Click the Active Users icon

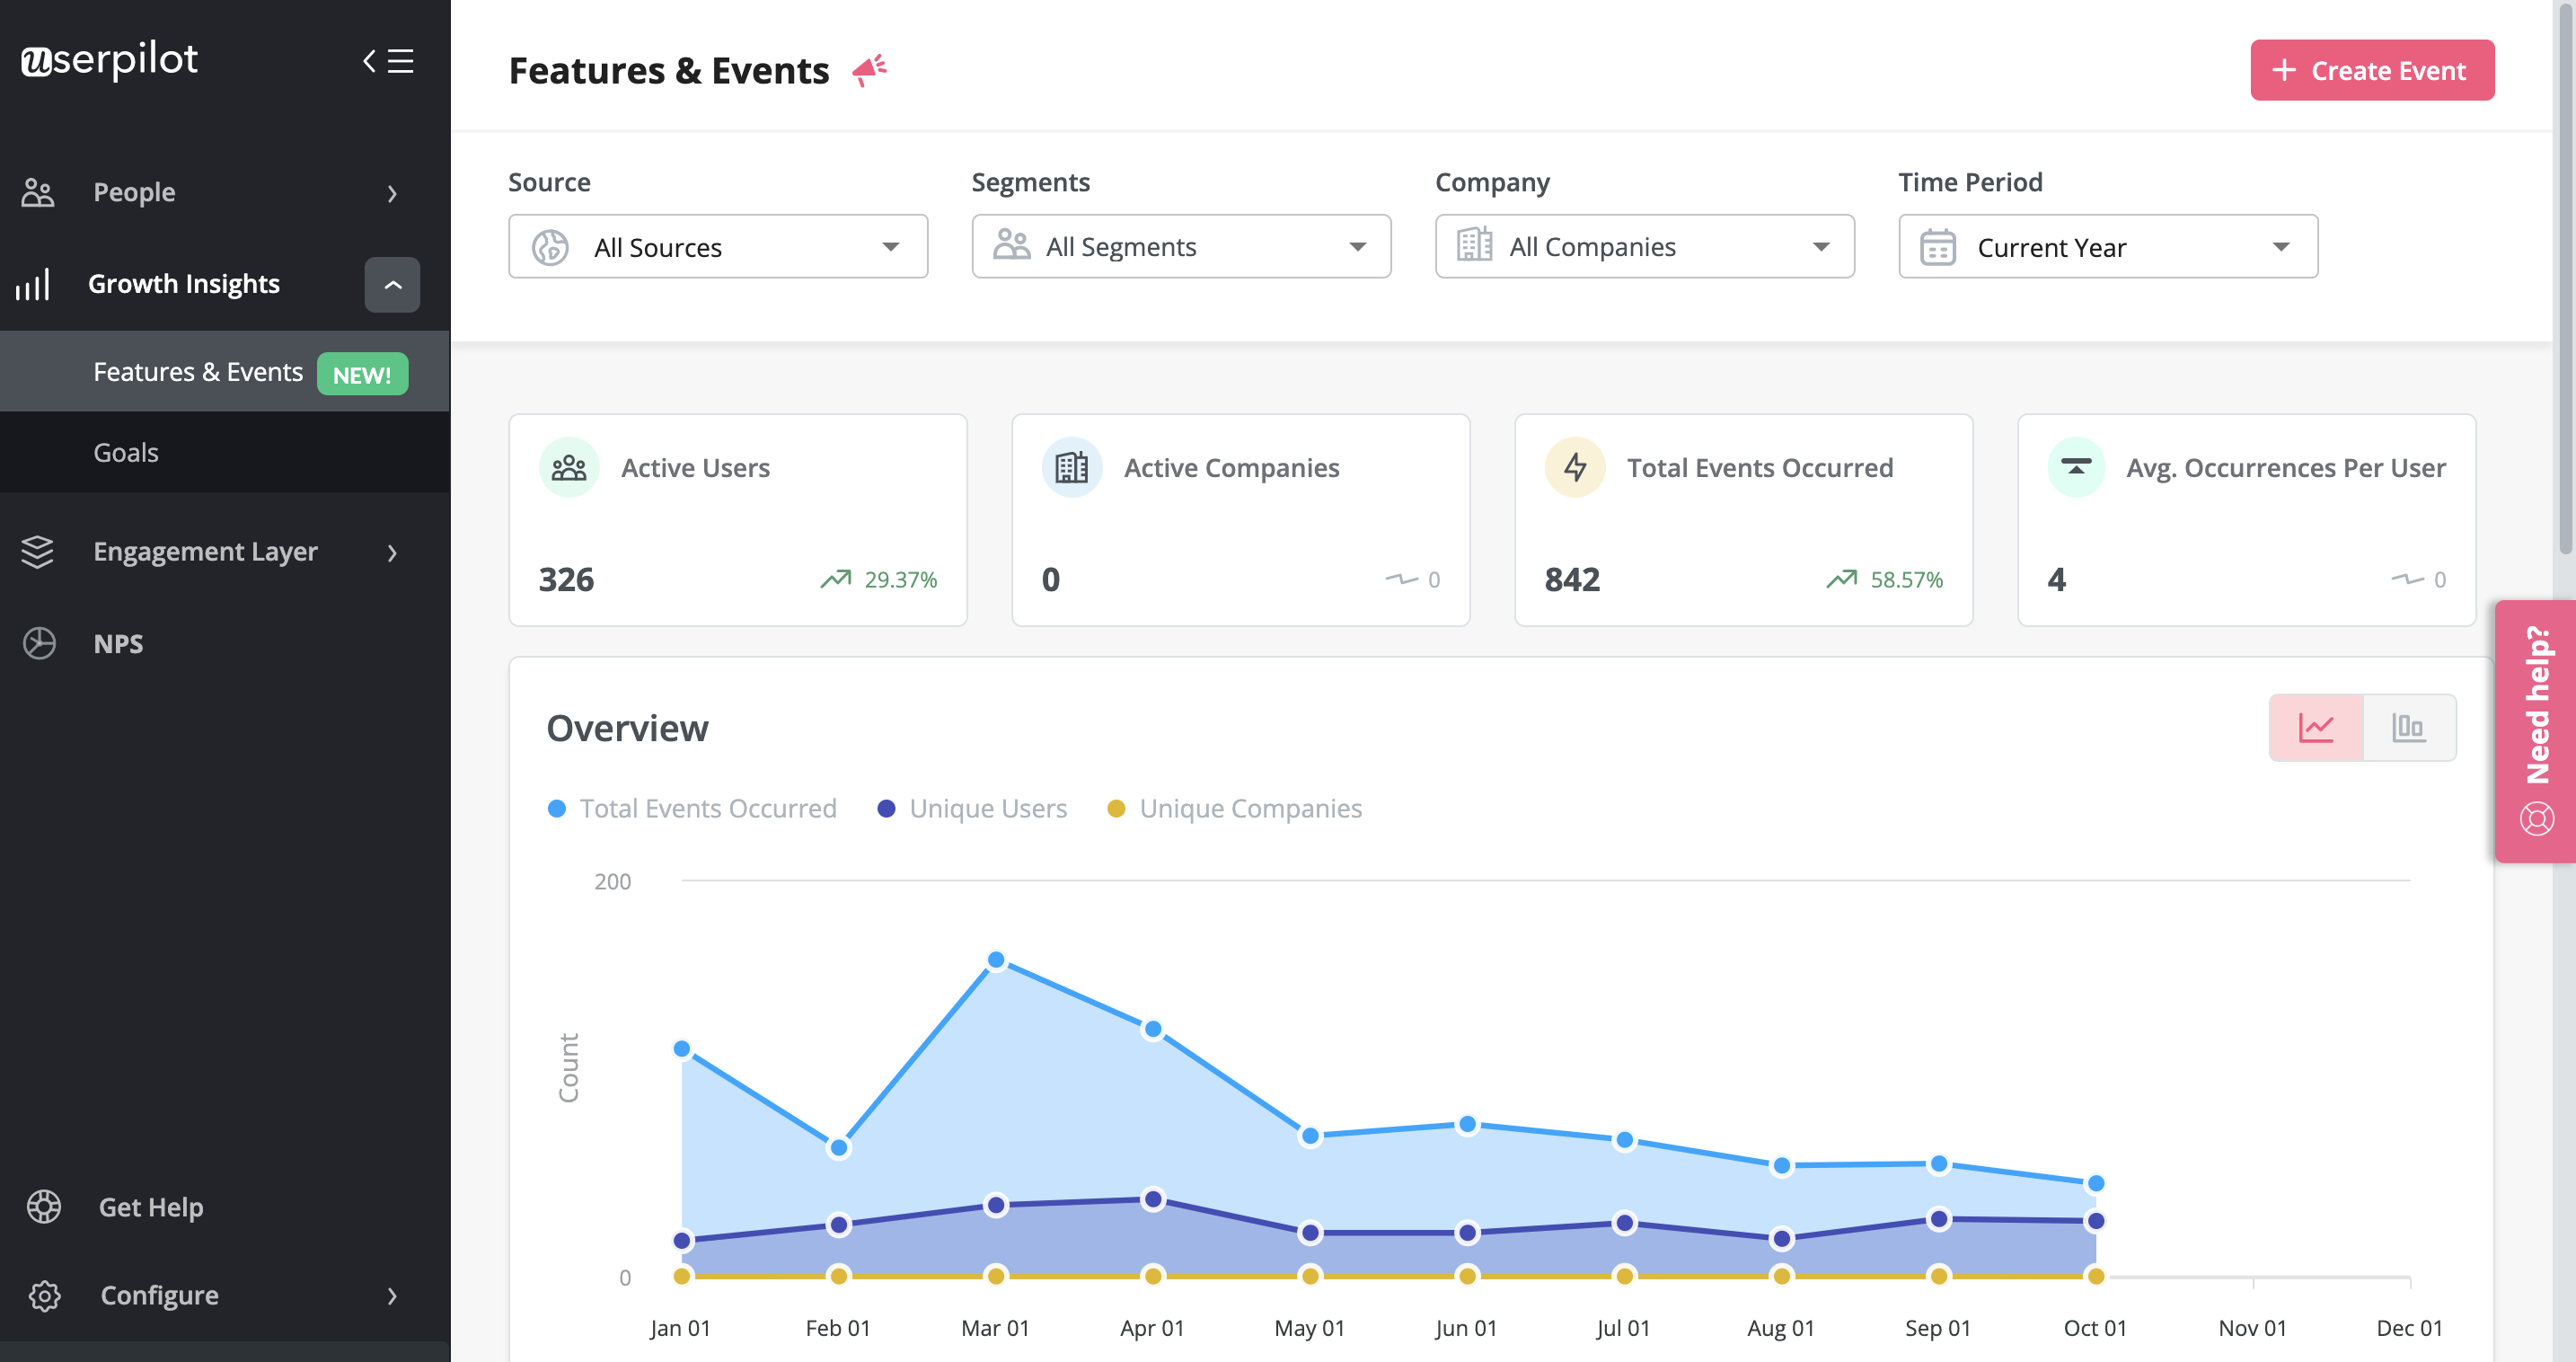click(x=570, y=467)
